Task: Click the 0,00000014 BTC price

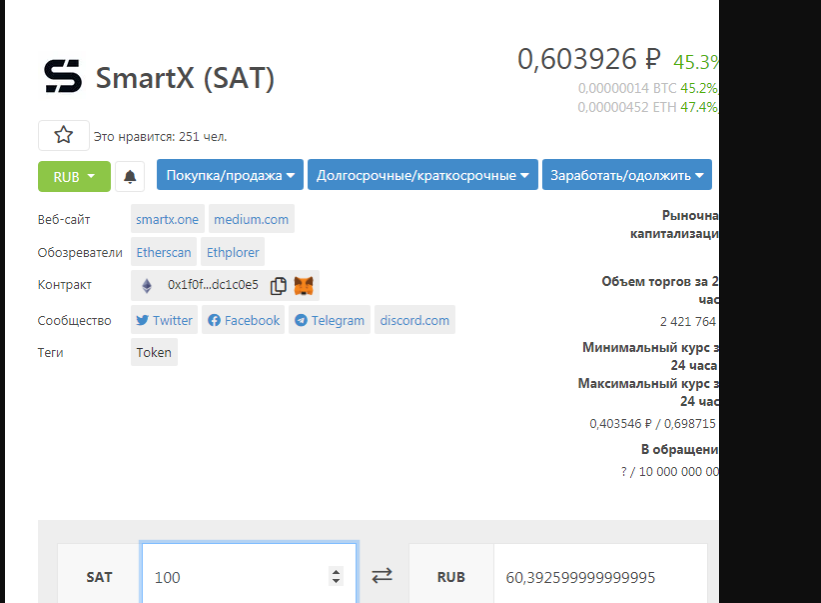Action: pyautogui.click(x=627, y=88)
